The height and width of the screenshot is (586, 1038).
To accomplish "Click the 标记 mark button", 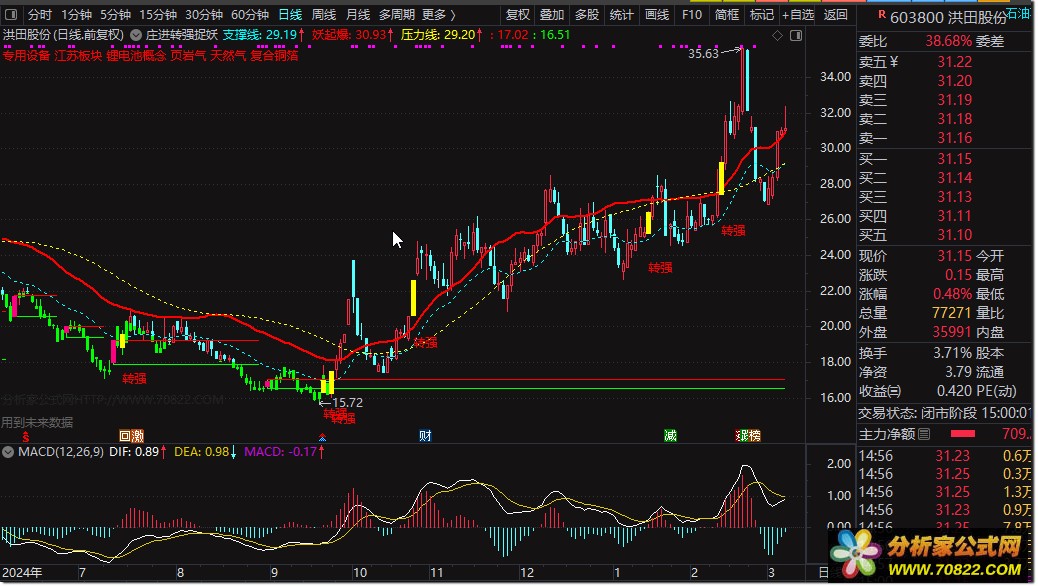I will 761,15.
